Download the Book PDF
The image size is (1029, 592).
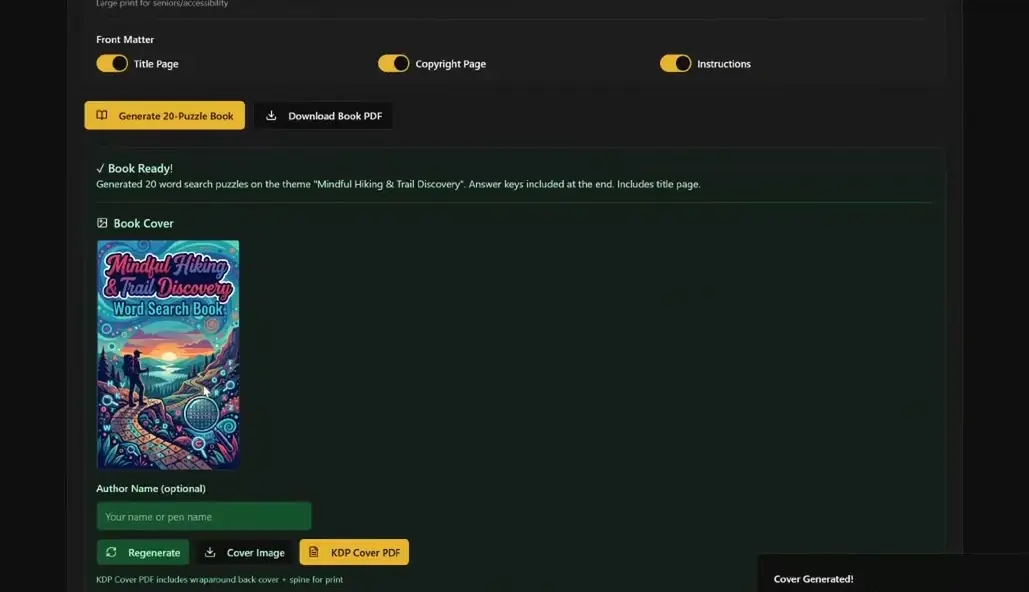pyautogui.click(x=324, y=116)
